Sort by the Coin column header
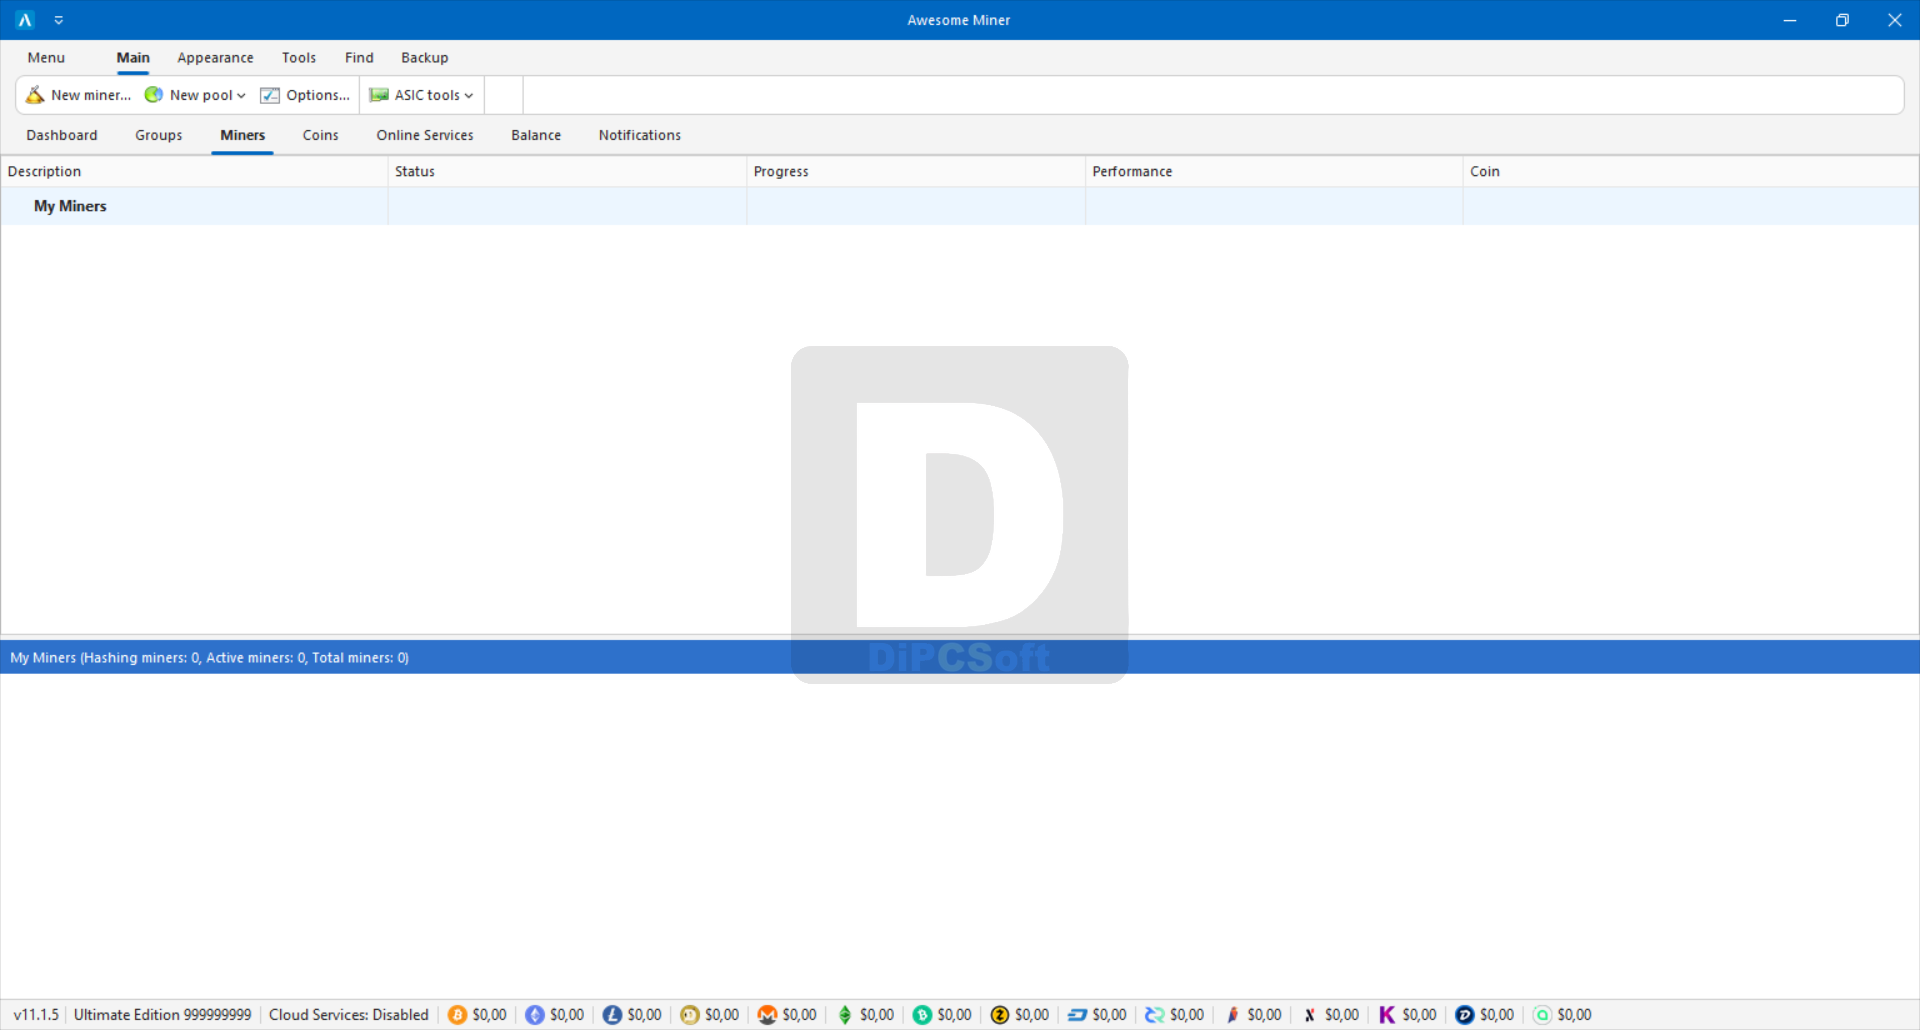 (x=1691, y=172)
